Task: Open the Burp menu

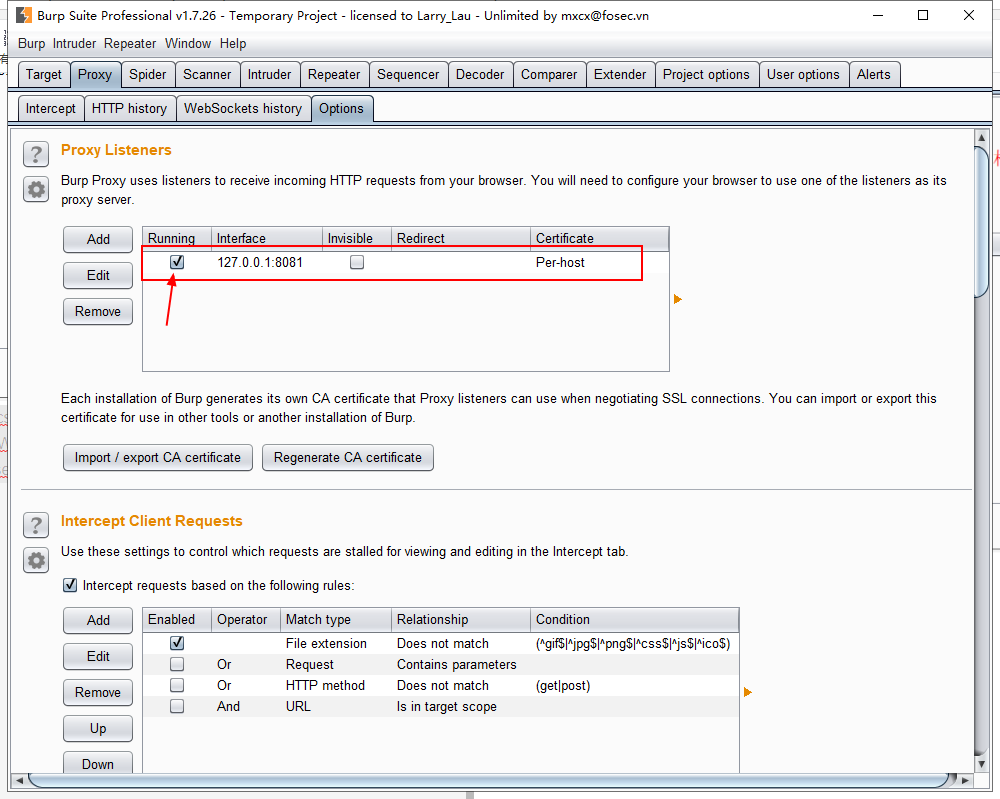Action: coord(31,43)
